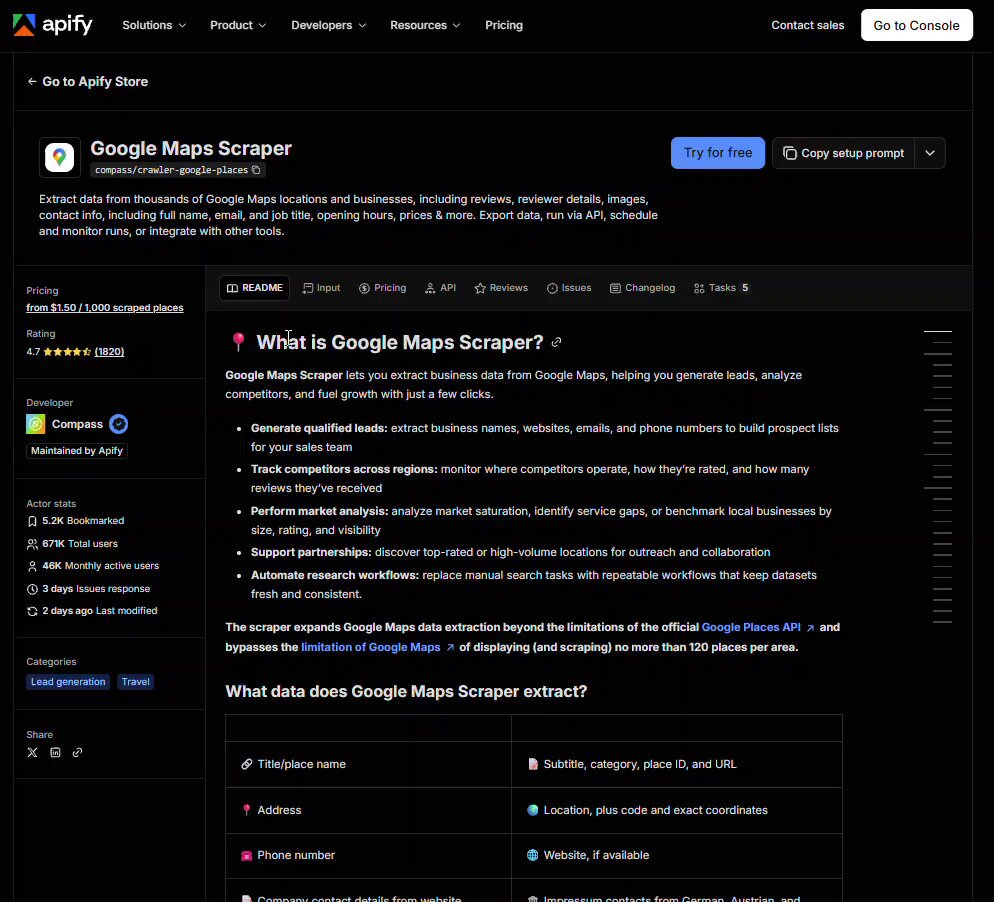Image resolution: width=994 pixels, height=902 pixels.
Task: Click the star rating icons
Action: coord(67,352)
